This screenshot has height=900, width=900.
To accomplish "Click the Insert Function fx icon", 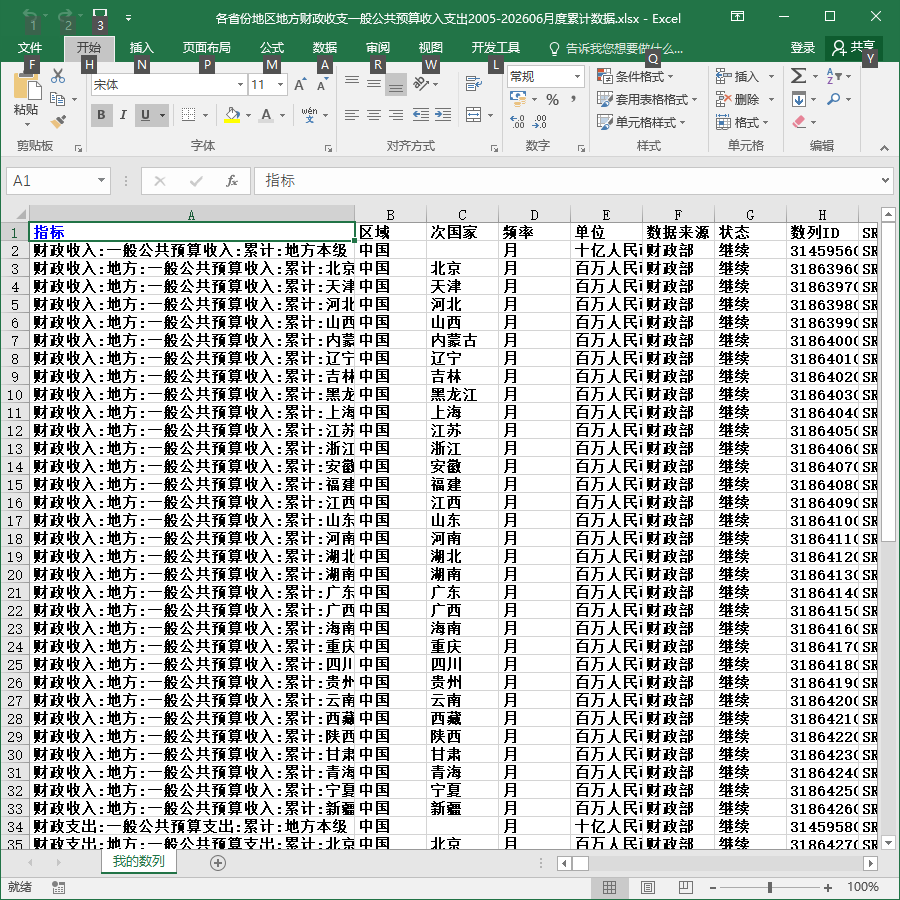I will pyautogui.click(x=231, y=181).
